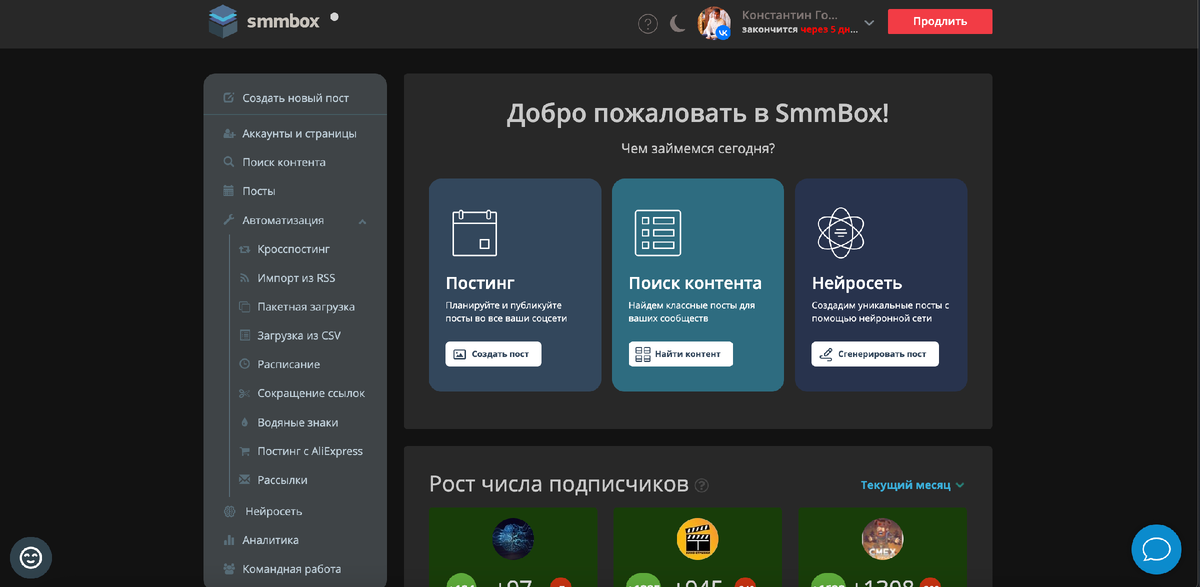The height and width of the screenshot is (587, 1200).
Task: Click the team icon beside Командная работа
Action: pyautogui.click(x=229, y=570)
